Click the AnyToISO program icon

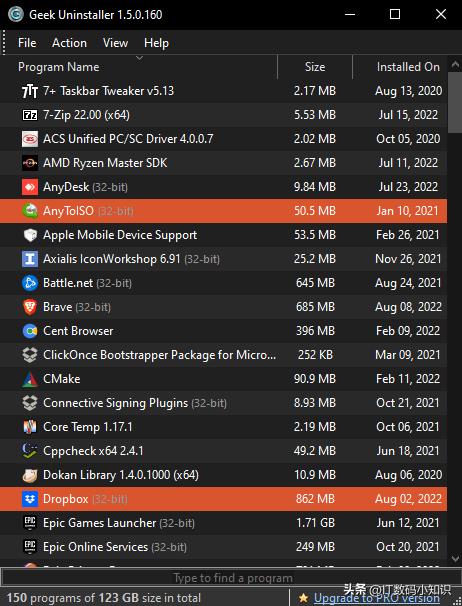click(x=30, y=211)
